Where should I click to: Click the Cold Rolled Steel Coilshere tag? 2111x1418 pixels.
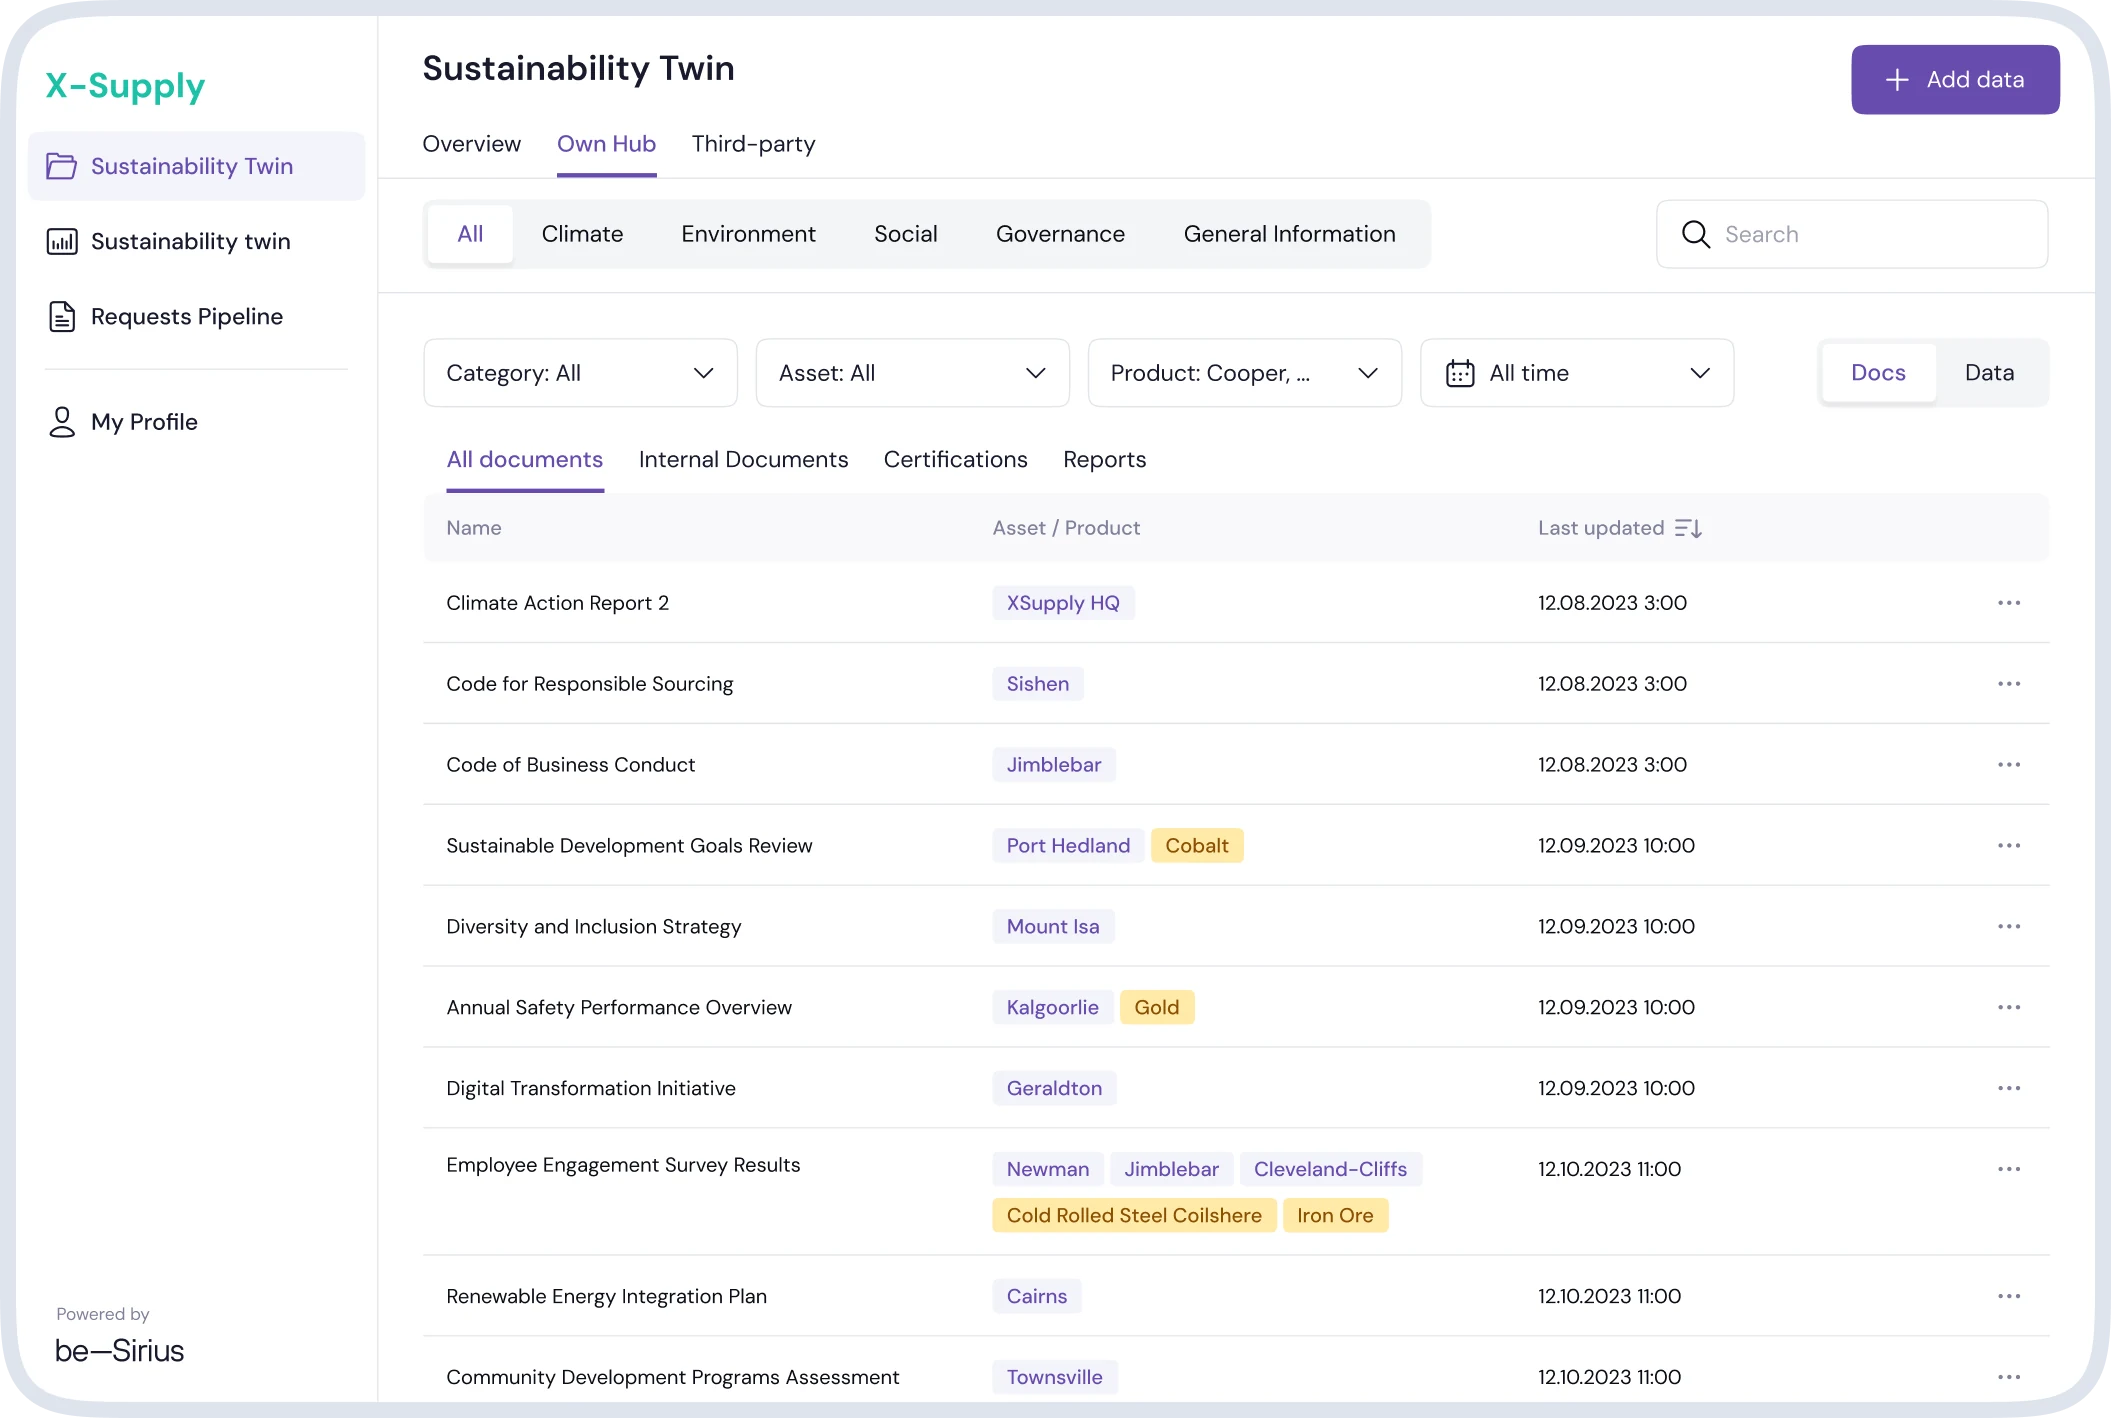[1134, 1216]
